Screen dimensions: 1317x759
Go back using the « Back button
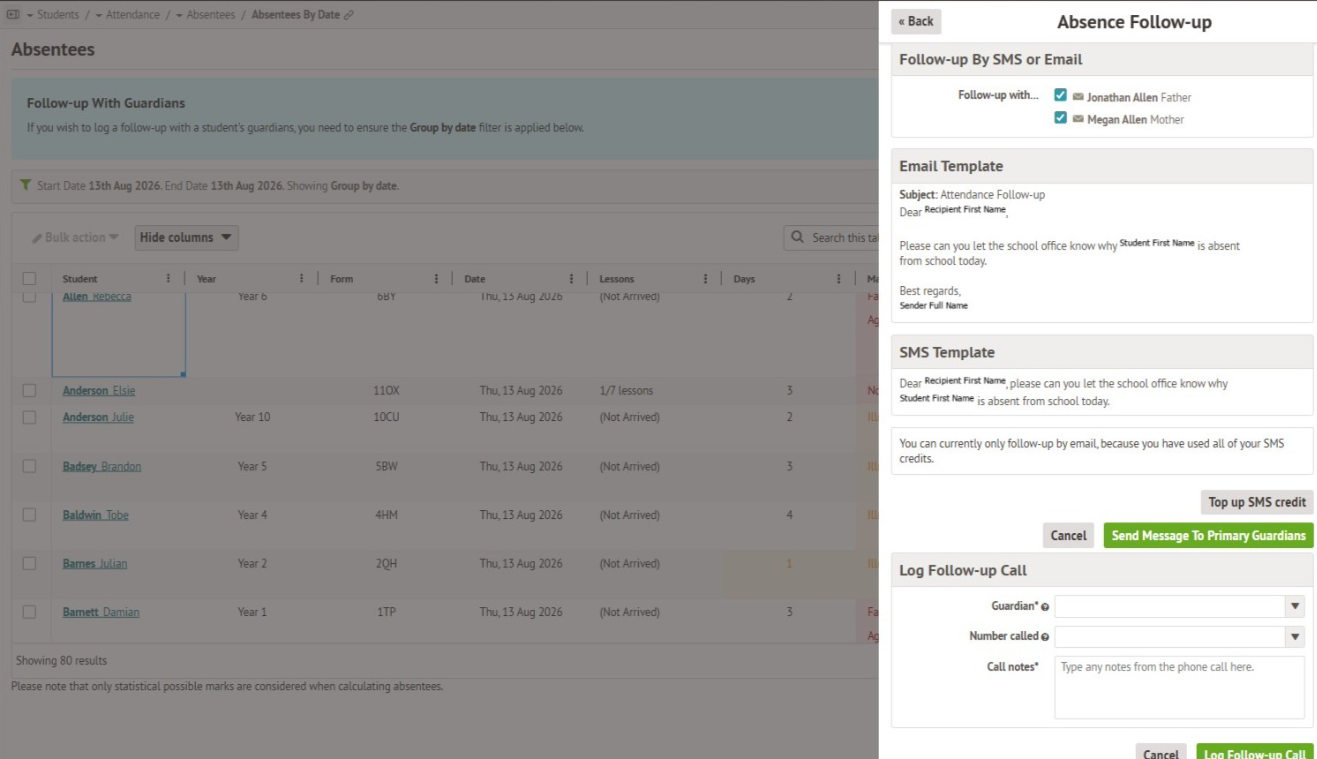[916, 22]
